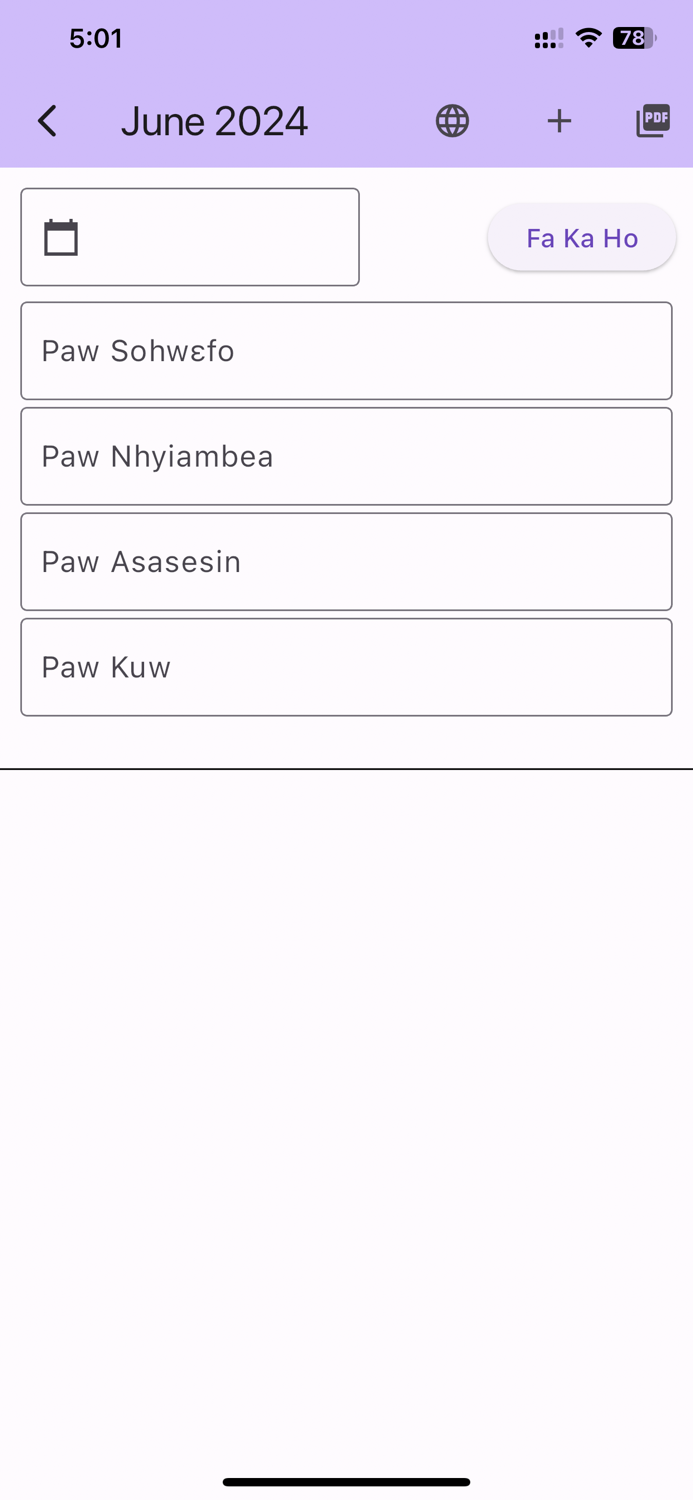Select the June 2024 header title

click(x=214, y=120)
